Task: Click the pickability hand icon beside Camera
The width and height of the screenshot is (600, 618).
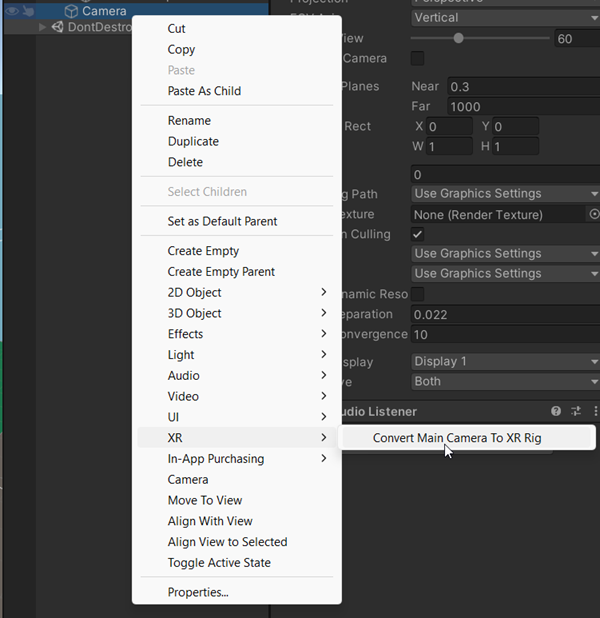Action: point(30,11)
